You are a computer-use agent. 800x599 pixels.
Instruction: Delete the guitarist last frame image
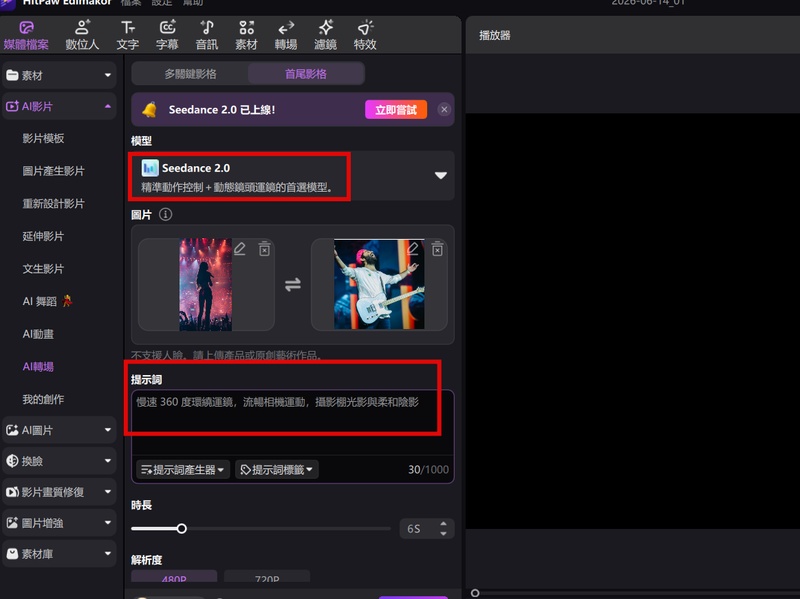437,249
